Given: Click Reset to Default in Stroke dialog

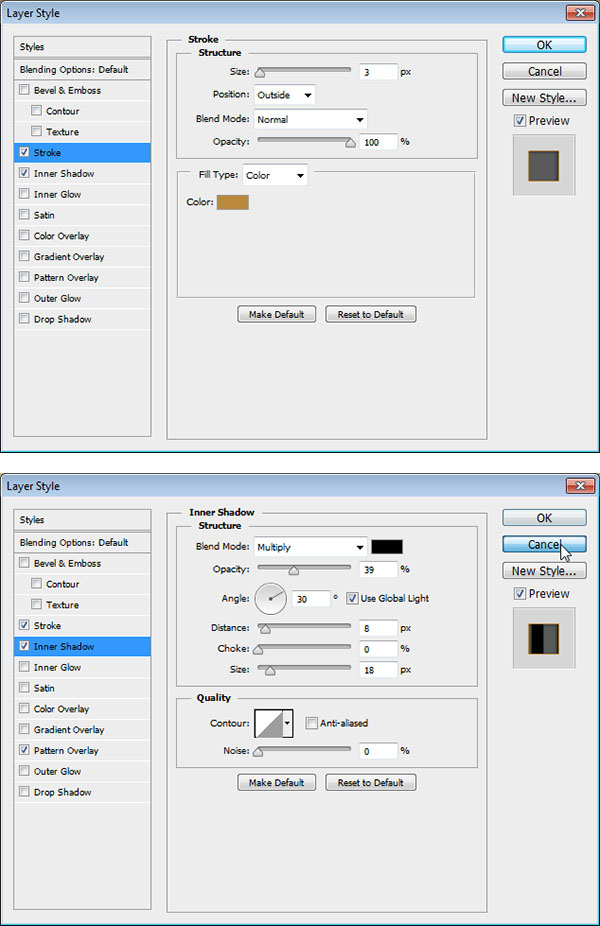Looking at the screenshot, I should (x=371, y=314).
